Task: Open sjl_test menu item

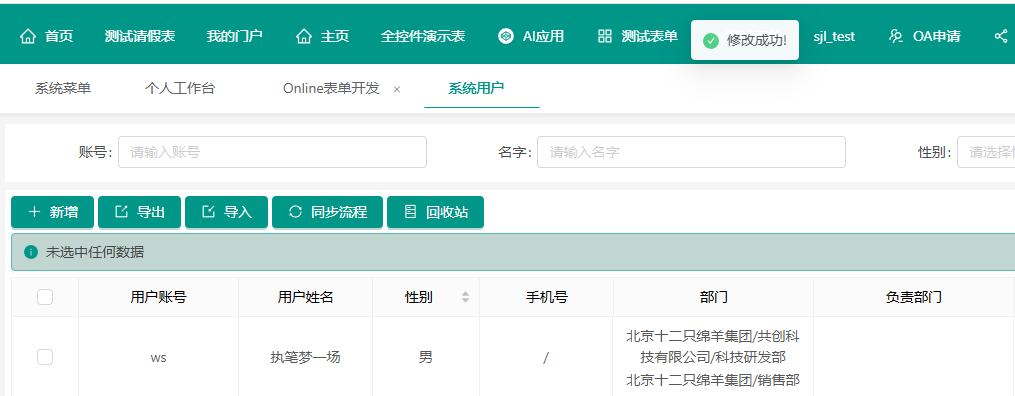Action: click(834, 36)
